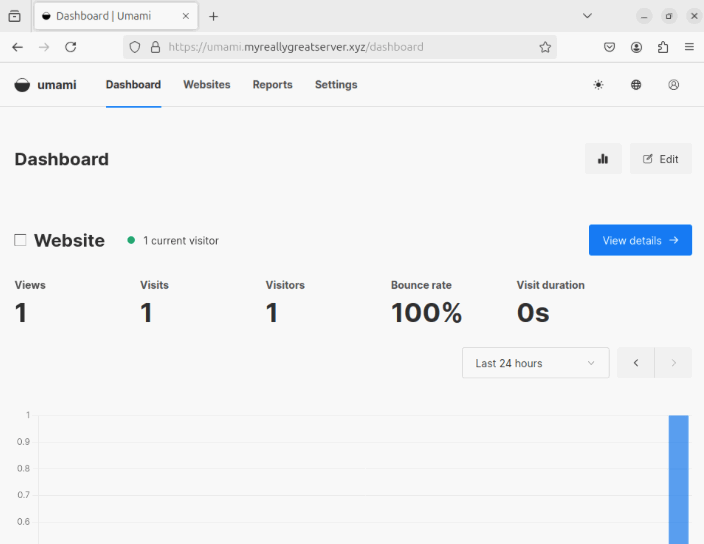Open a new browser tab with plus icon
Viewport: 704px width, 544px height.
(214, 17)
